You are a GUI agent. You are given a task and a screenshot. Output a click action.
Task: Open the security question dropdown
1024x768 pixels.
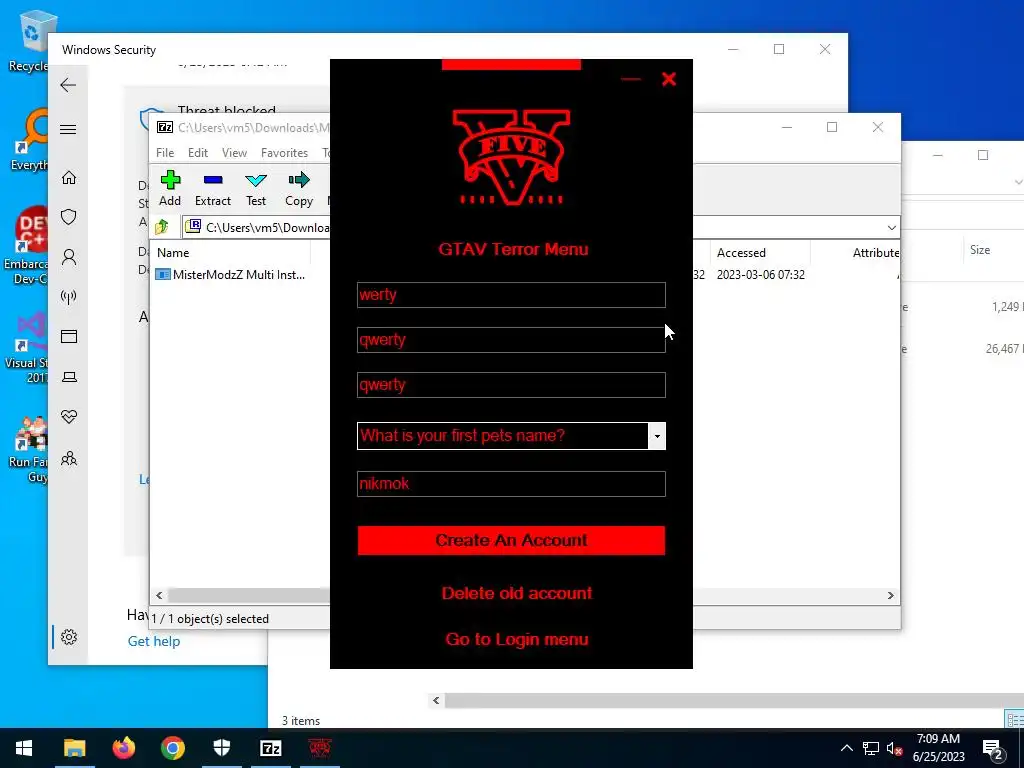tap(657, 436)
